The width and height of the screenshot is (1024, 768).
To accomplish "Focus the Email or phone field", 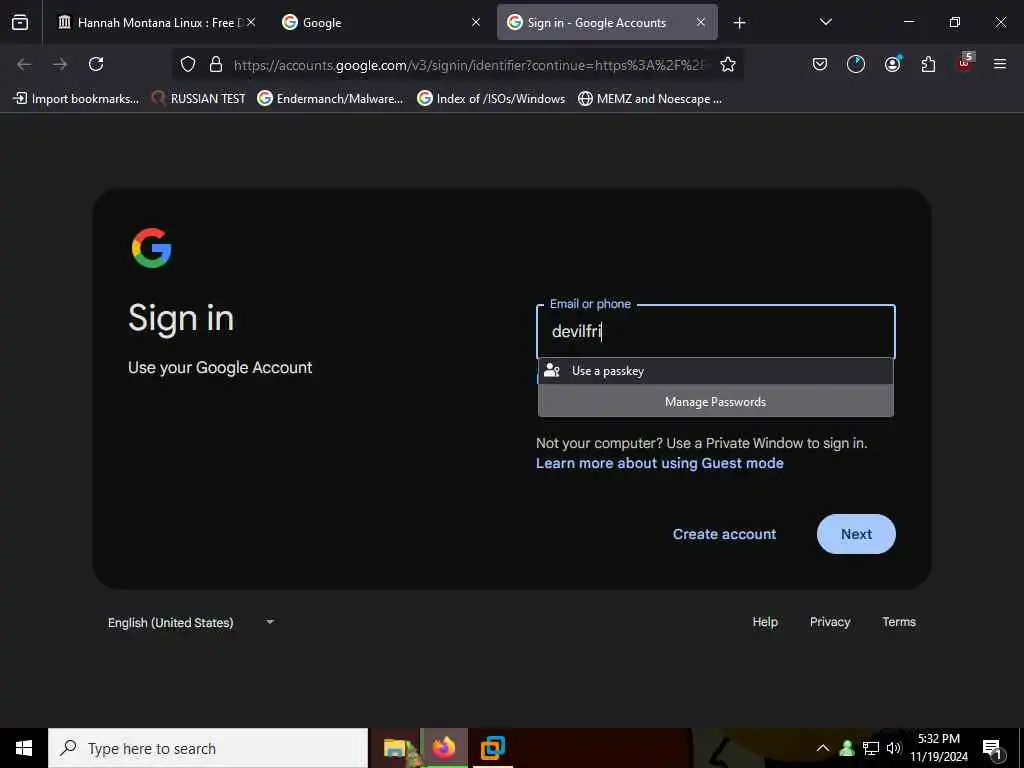I will pyautogui.click(x=716, y=332).
